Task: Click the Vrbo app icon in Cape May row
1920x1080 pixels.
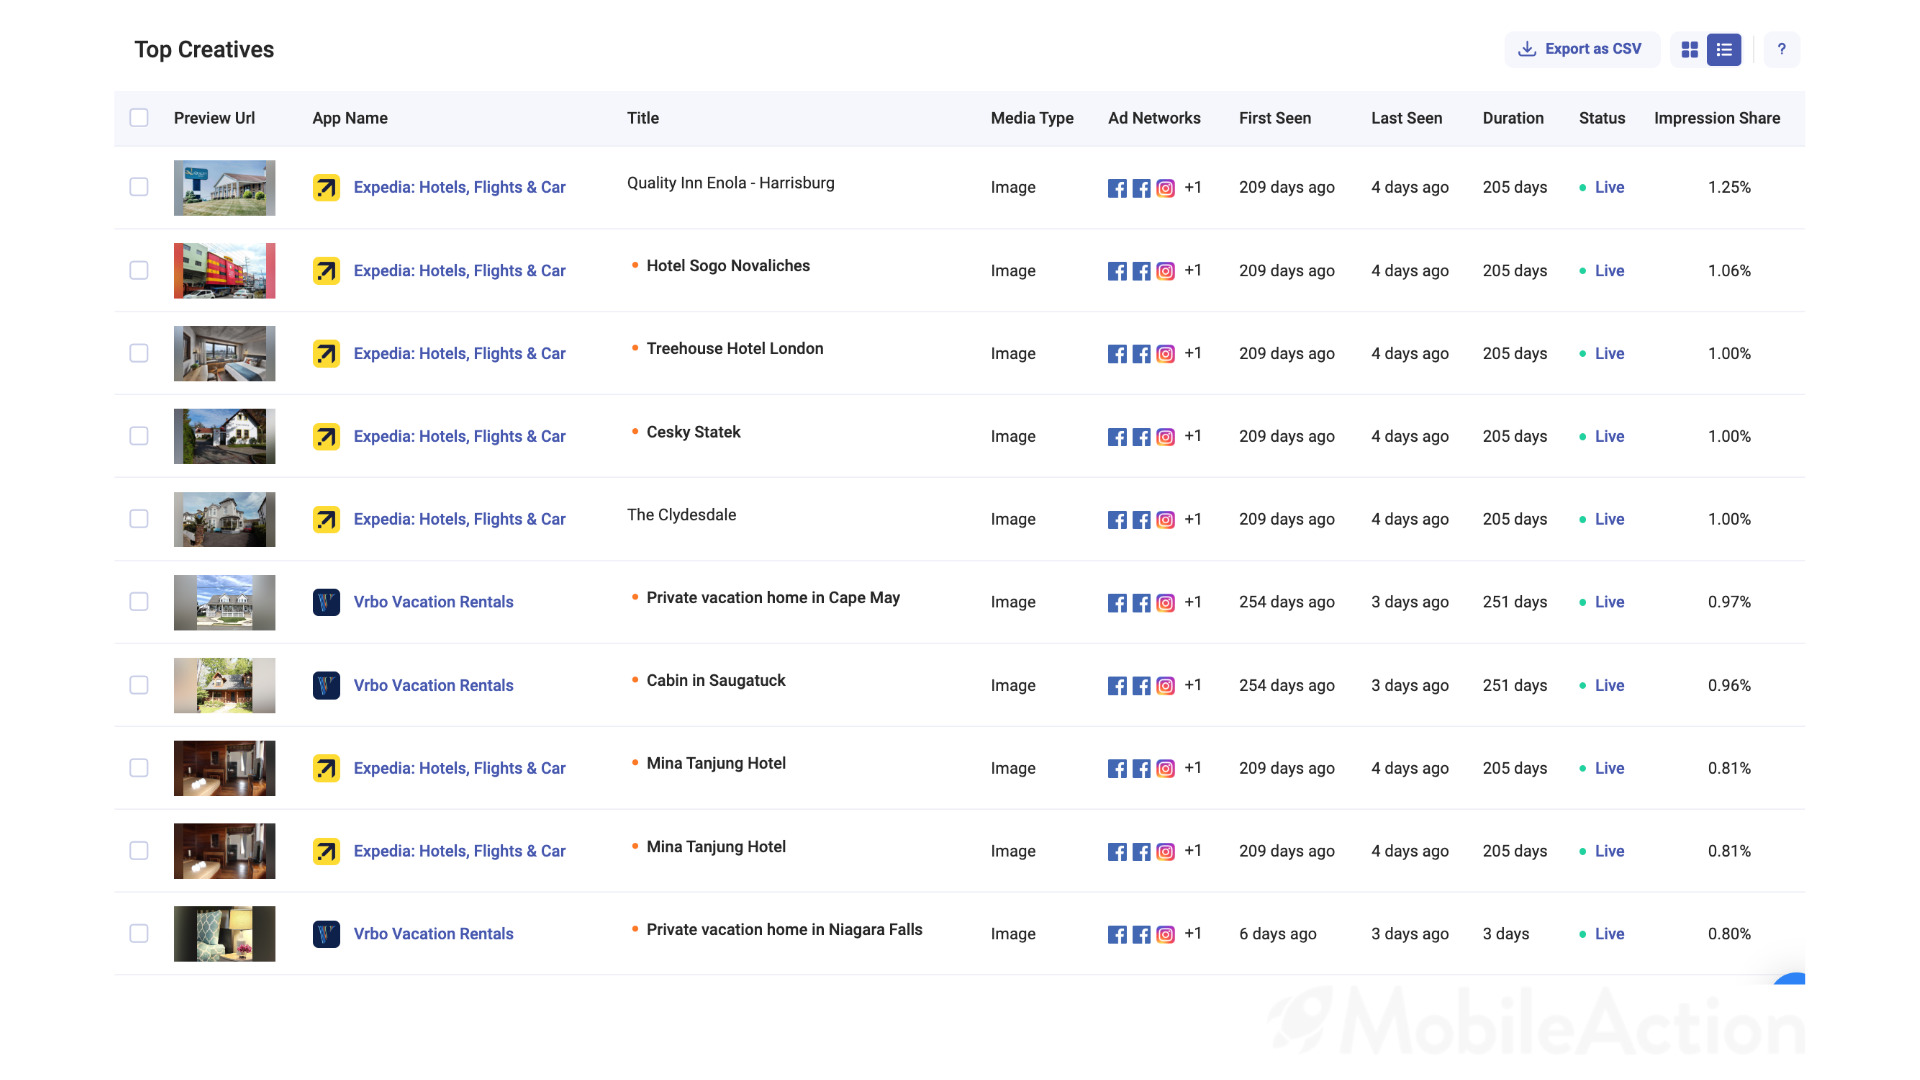Action: [326, 602]
